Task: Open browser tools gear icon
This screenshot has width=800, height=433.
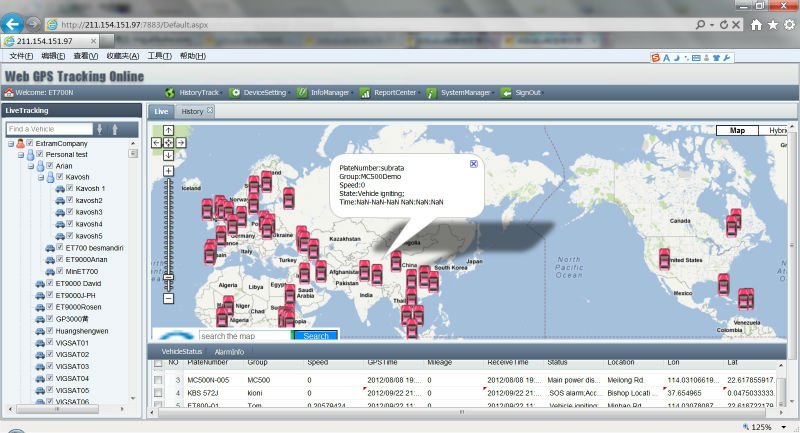Action: pyautogui.click(x=789, y=24)
